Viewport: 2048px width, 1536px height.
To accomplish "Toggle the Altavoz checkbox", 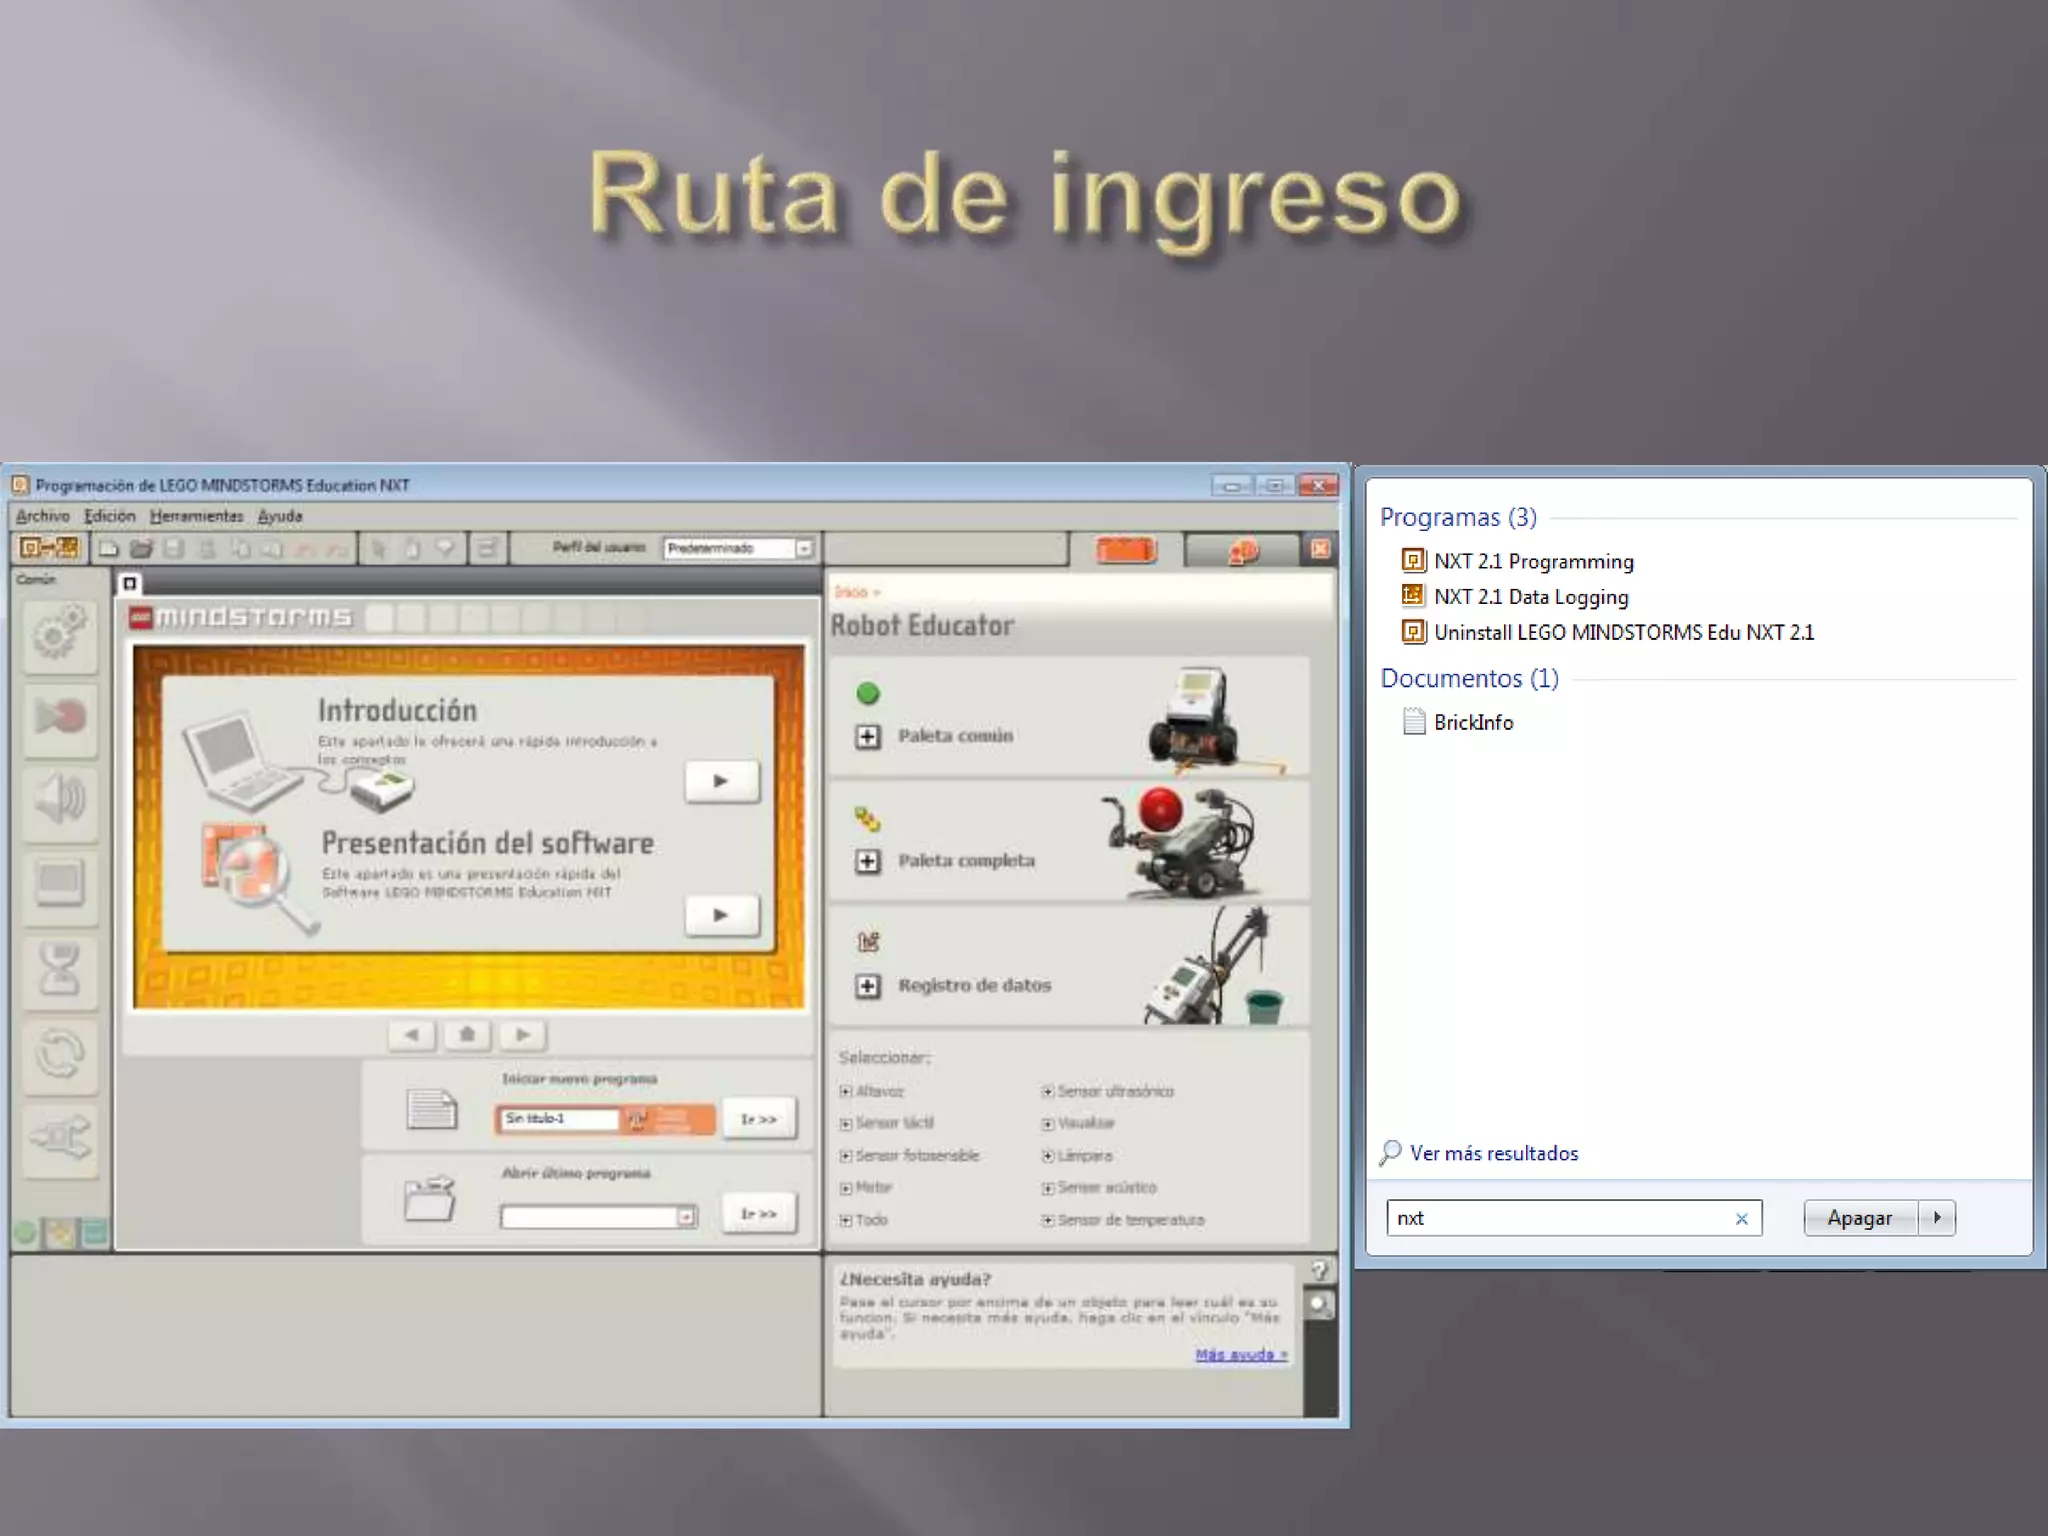I will [846, 1091].
